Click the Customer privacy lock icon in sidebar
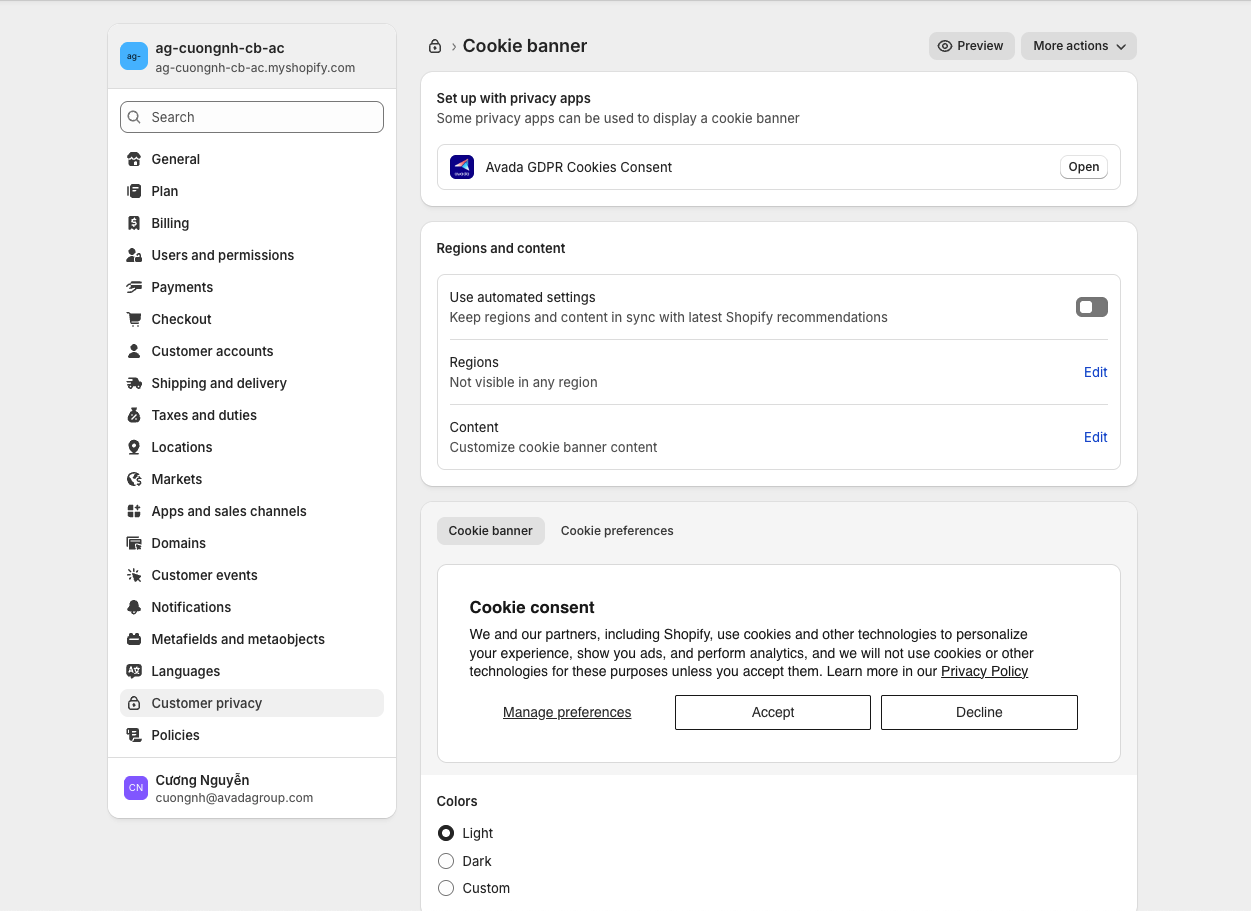1251x911 pixels. (x=134, y=703)
